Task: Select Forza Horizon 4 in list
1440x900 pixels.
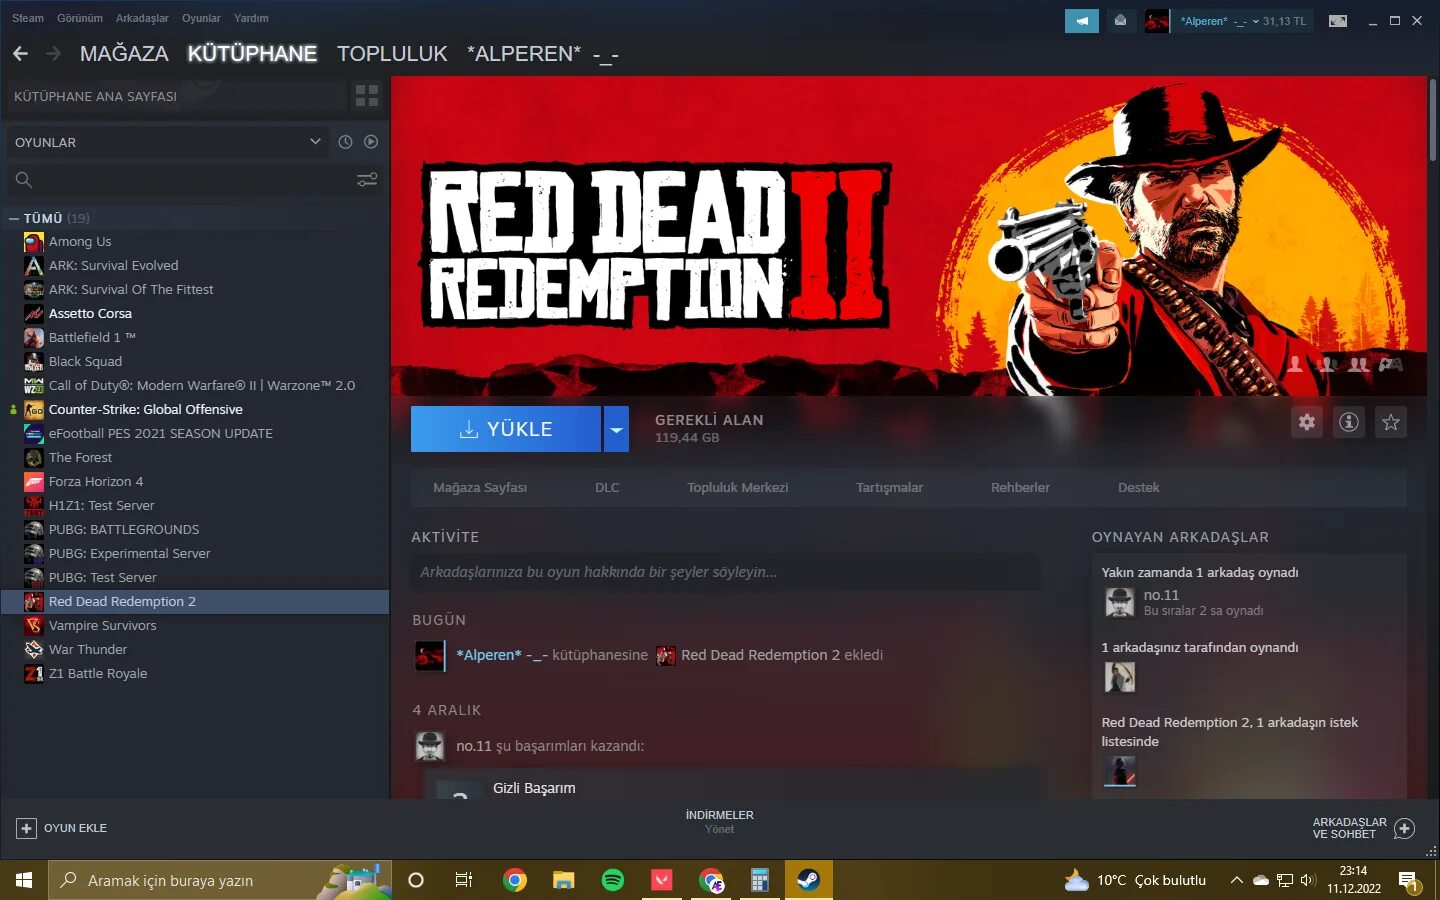Action: pyautogui.click(x=195, y=481)
